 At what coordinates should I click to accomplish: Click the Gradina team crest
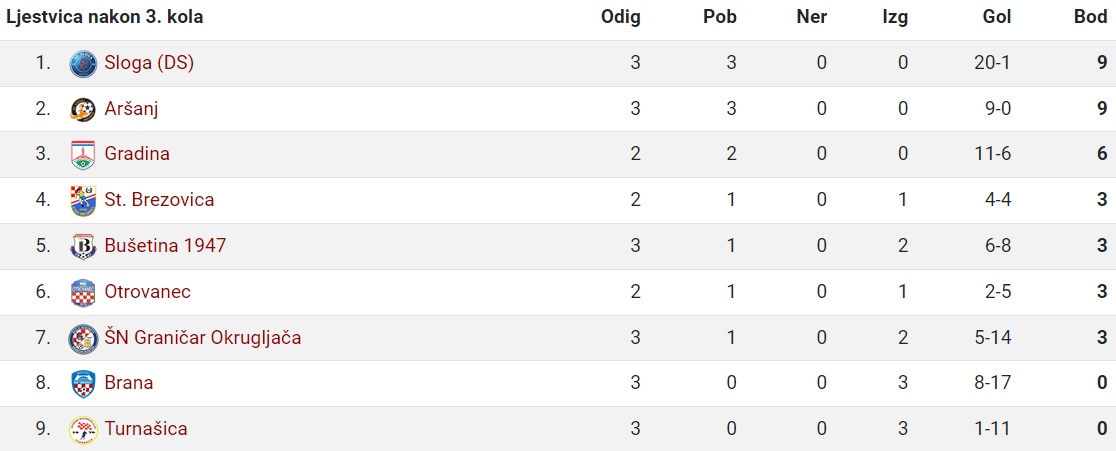[x=83, y=154]
